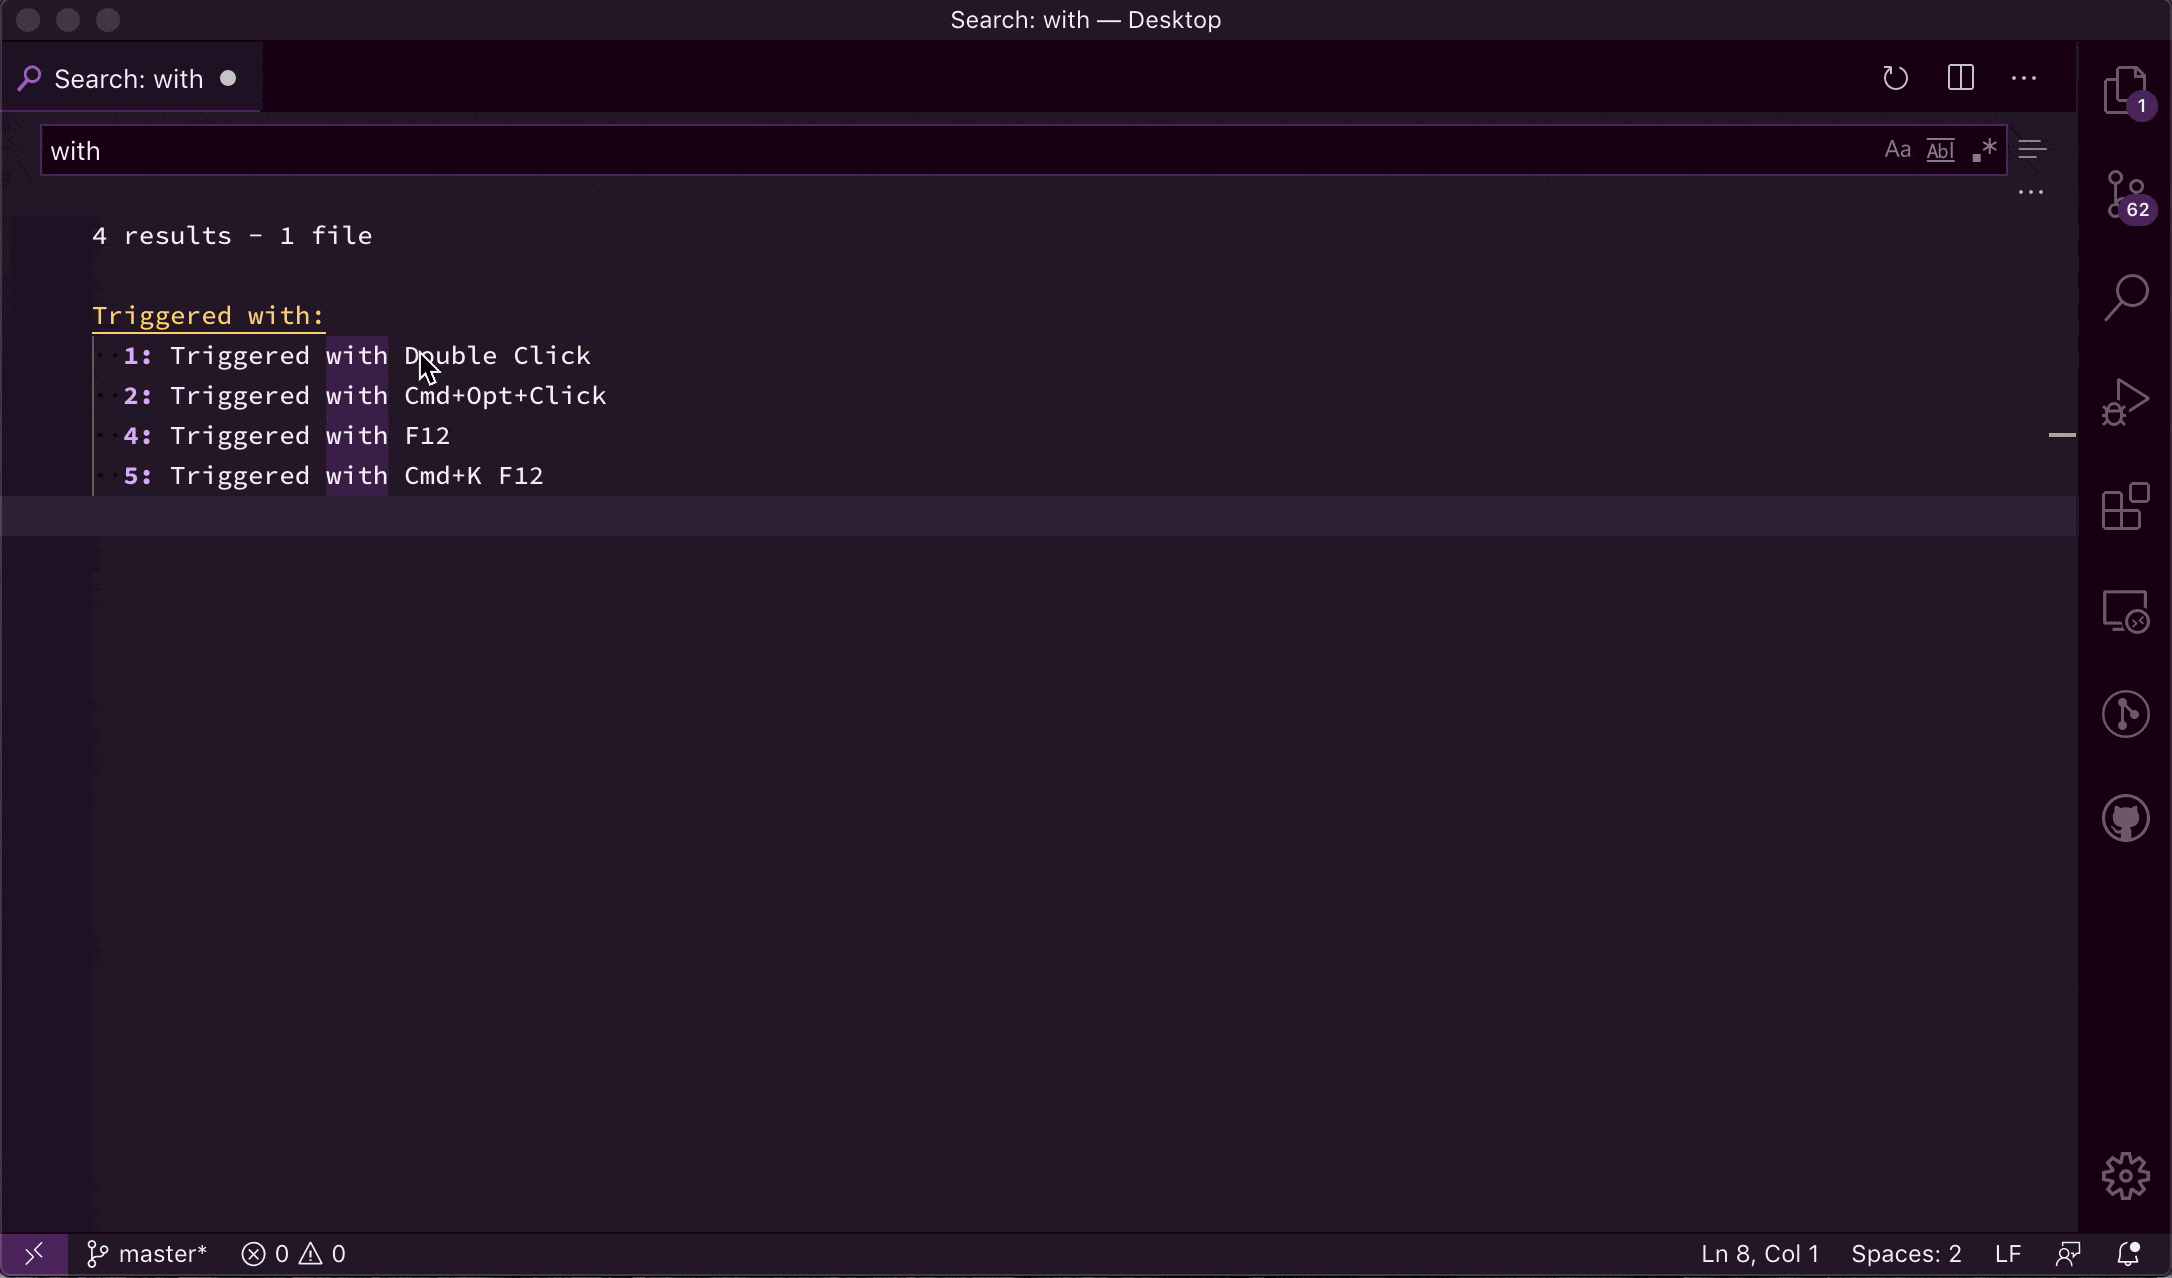Viewport: 2172px width, 1278px height.
Task: Open the 'Triggered with:' file heading link
Action: point(208,316)
